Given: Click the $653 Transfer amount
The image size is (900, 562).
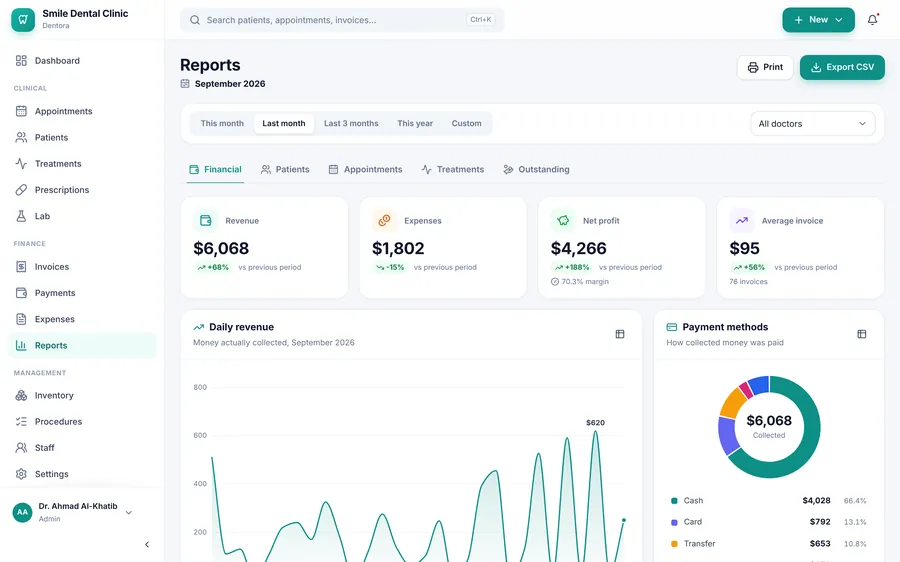Looking at the screenshot, I should coord(820,544).
